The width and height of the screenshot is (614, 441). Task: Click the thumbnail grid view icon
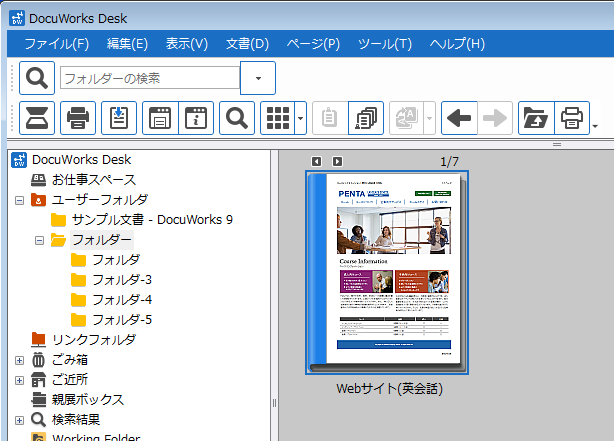(x=278, y=118)
